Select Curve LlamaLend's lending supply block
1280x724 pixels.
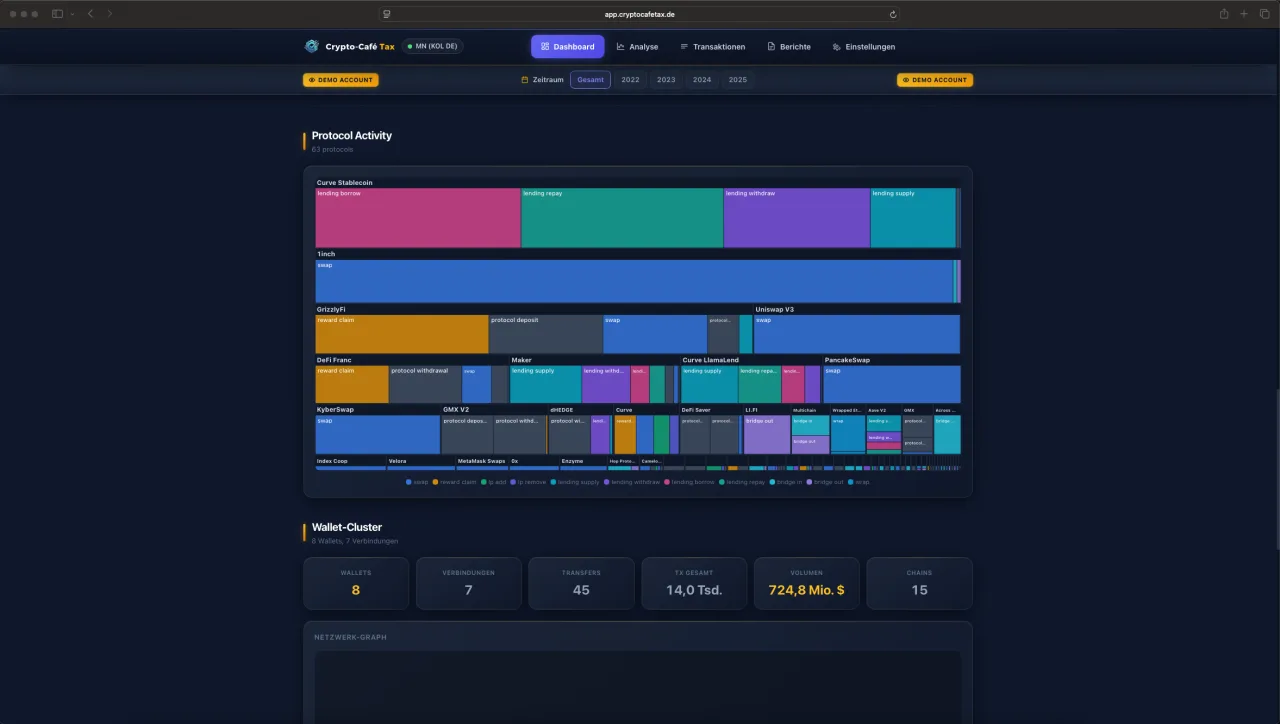point(710,384)
